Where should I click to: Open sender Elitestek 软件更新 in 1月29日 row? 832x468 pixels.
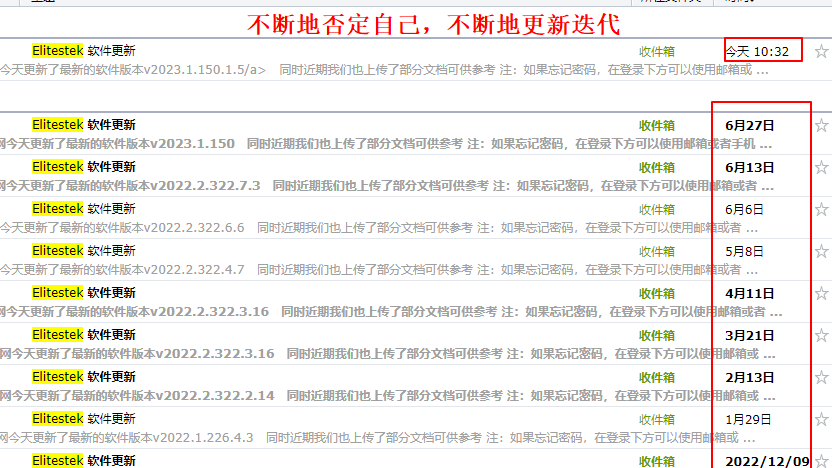coord(83,419)
